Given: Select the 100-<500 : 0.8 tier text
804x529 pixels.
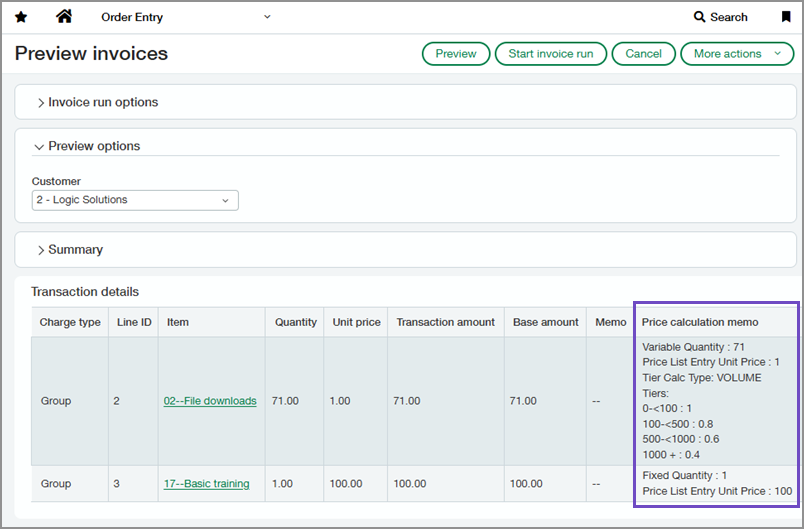Looking at the screenshot, I should click(677, 424).
